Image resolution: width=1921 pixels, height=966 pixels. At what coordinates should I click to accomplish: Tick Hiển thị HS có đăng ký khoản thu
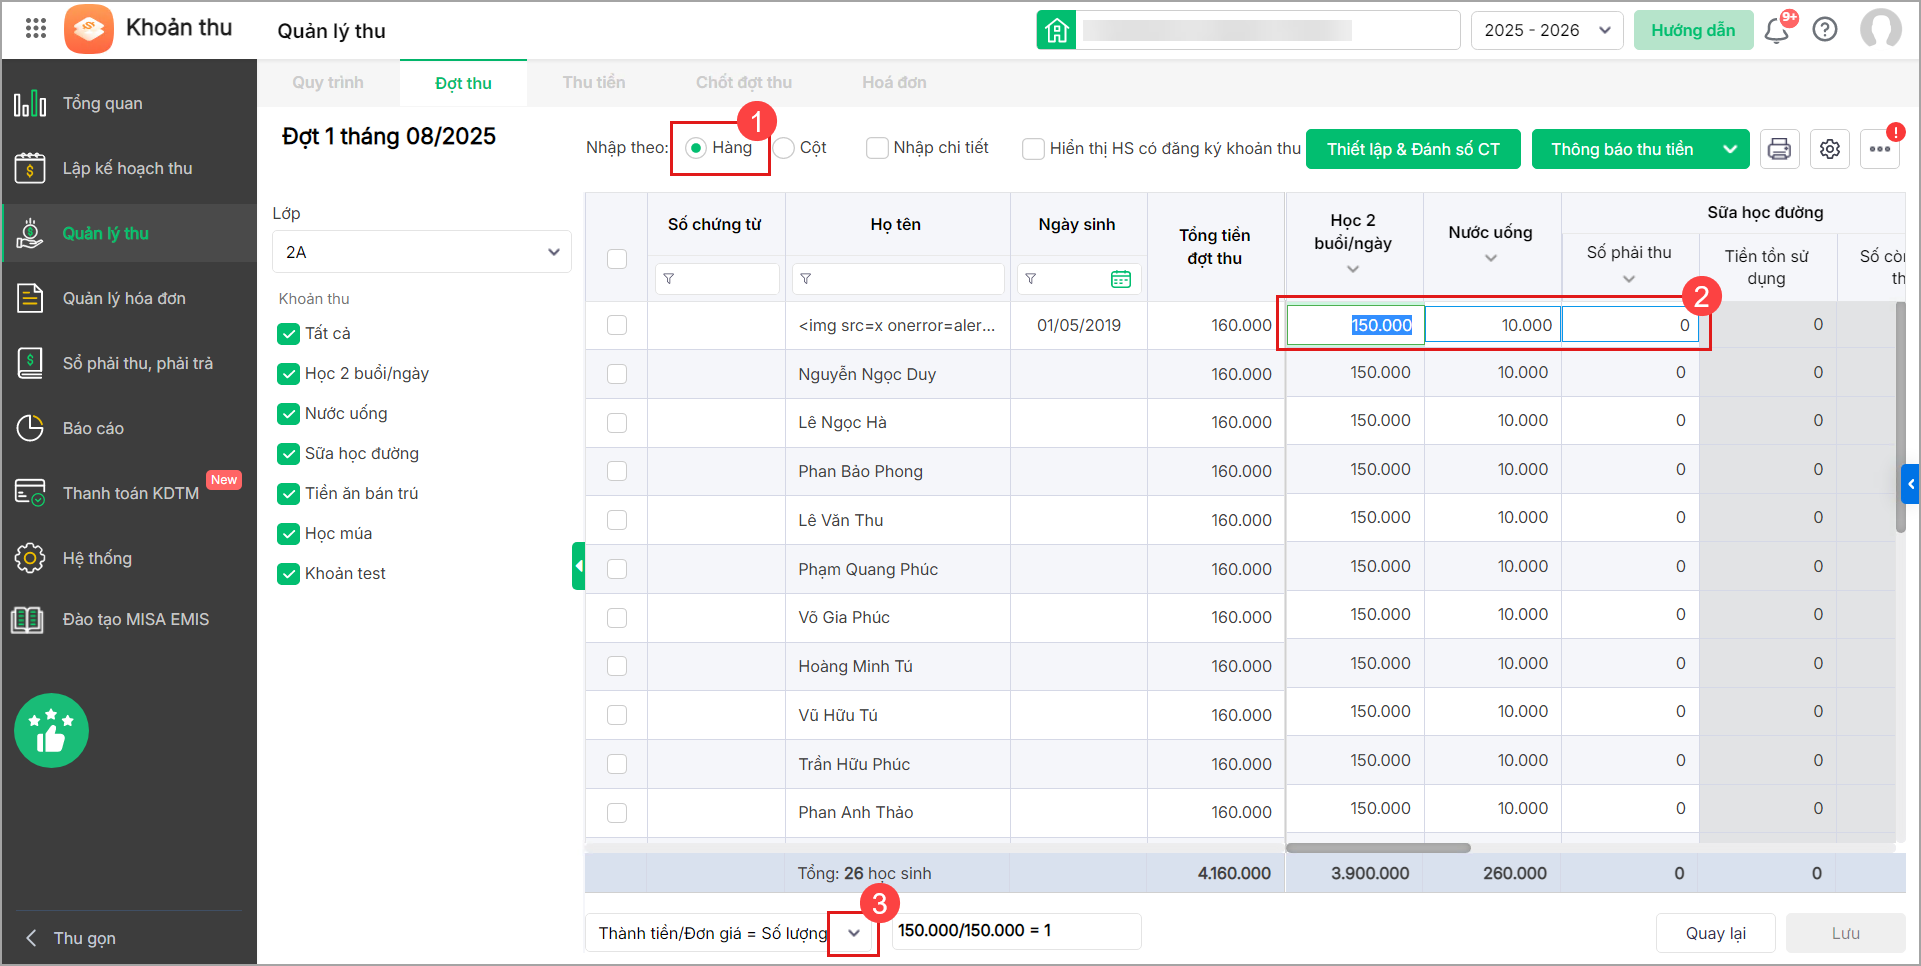[1033, 149]
